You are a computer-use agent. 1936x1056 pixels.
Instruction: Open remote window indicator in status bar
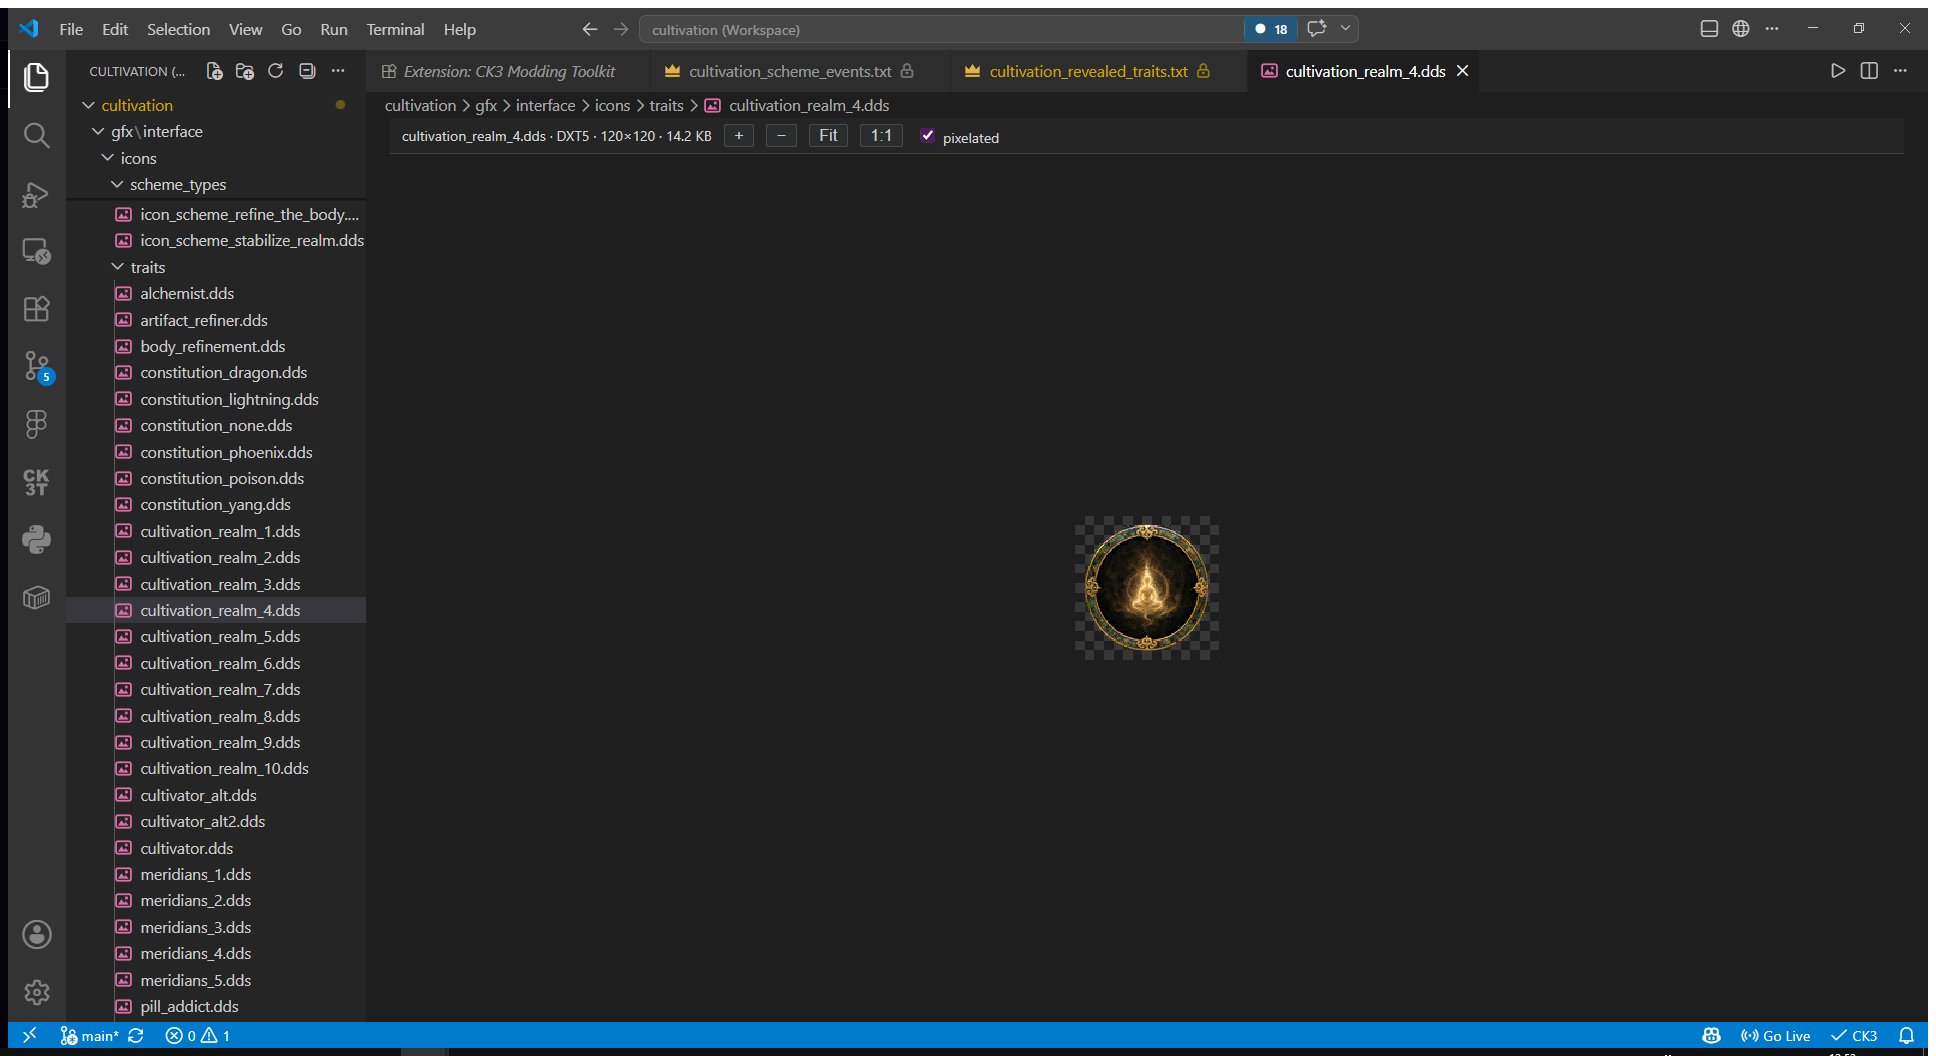29,1036
